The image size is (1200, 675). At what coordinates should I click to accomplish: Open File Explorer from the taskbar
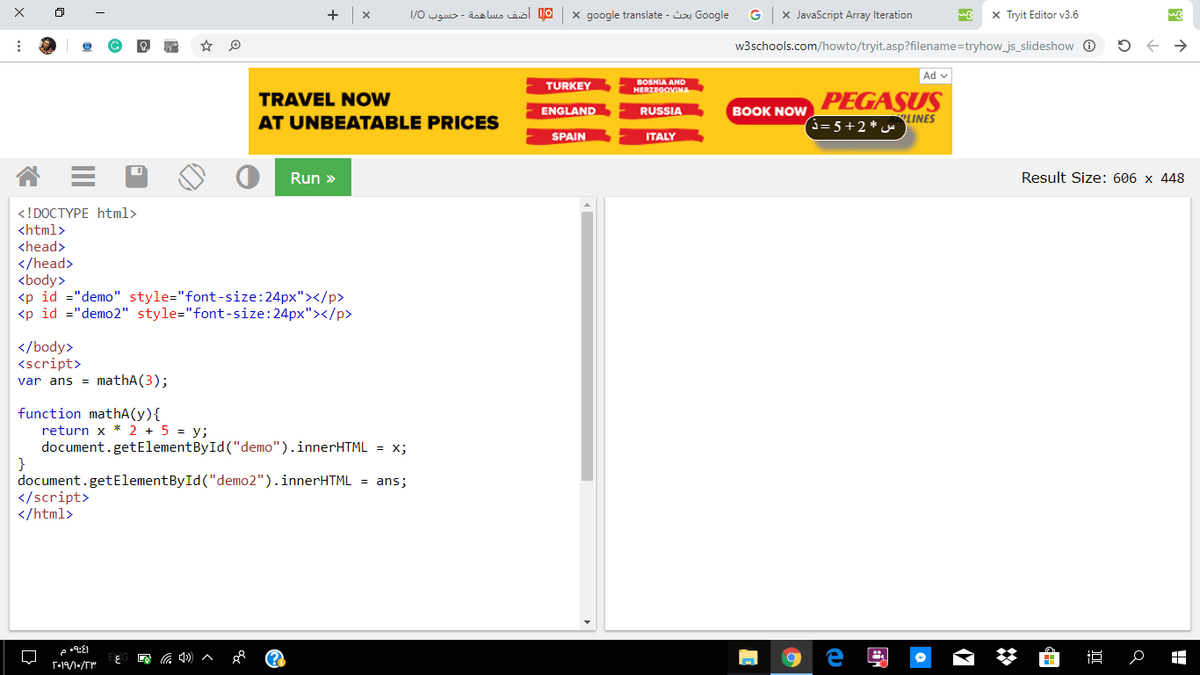[749, 658]
